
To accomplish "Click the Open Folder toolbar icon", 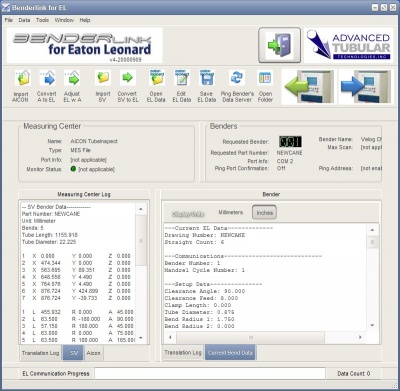I will click(265, 79).
